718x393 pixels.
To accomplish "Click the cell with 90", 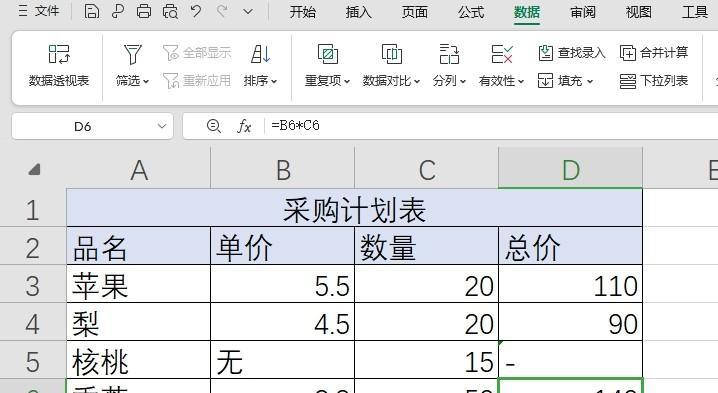I will (571, 322).
